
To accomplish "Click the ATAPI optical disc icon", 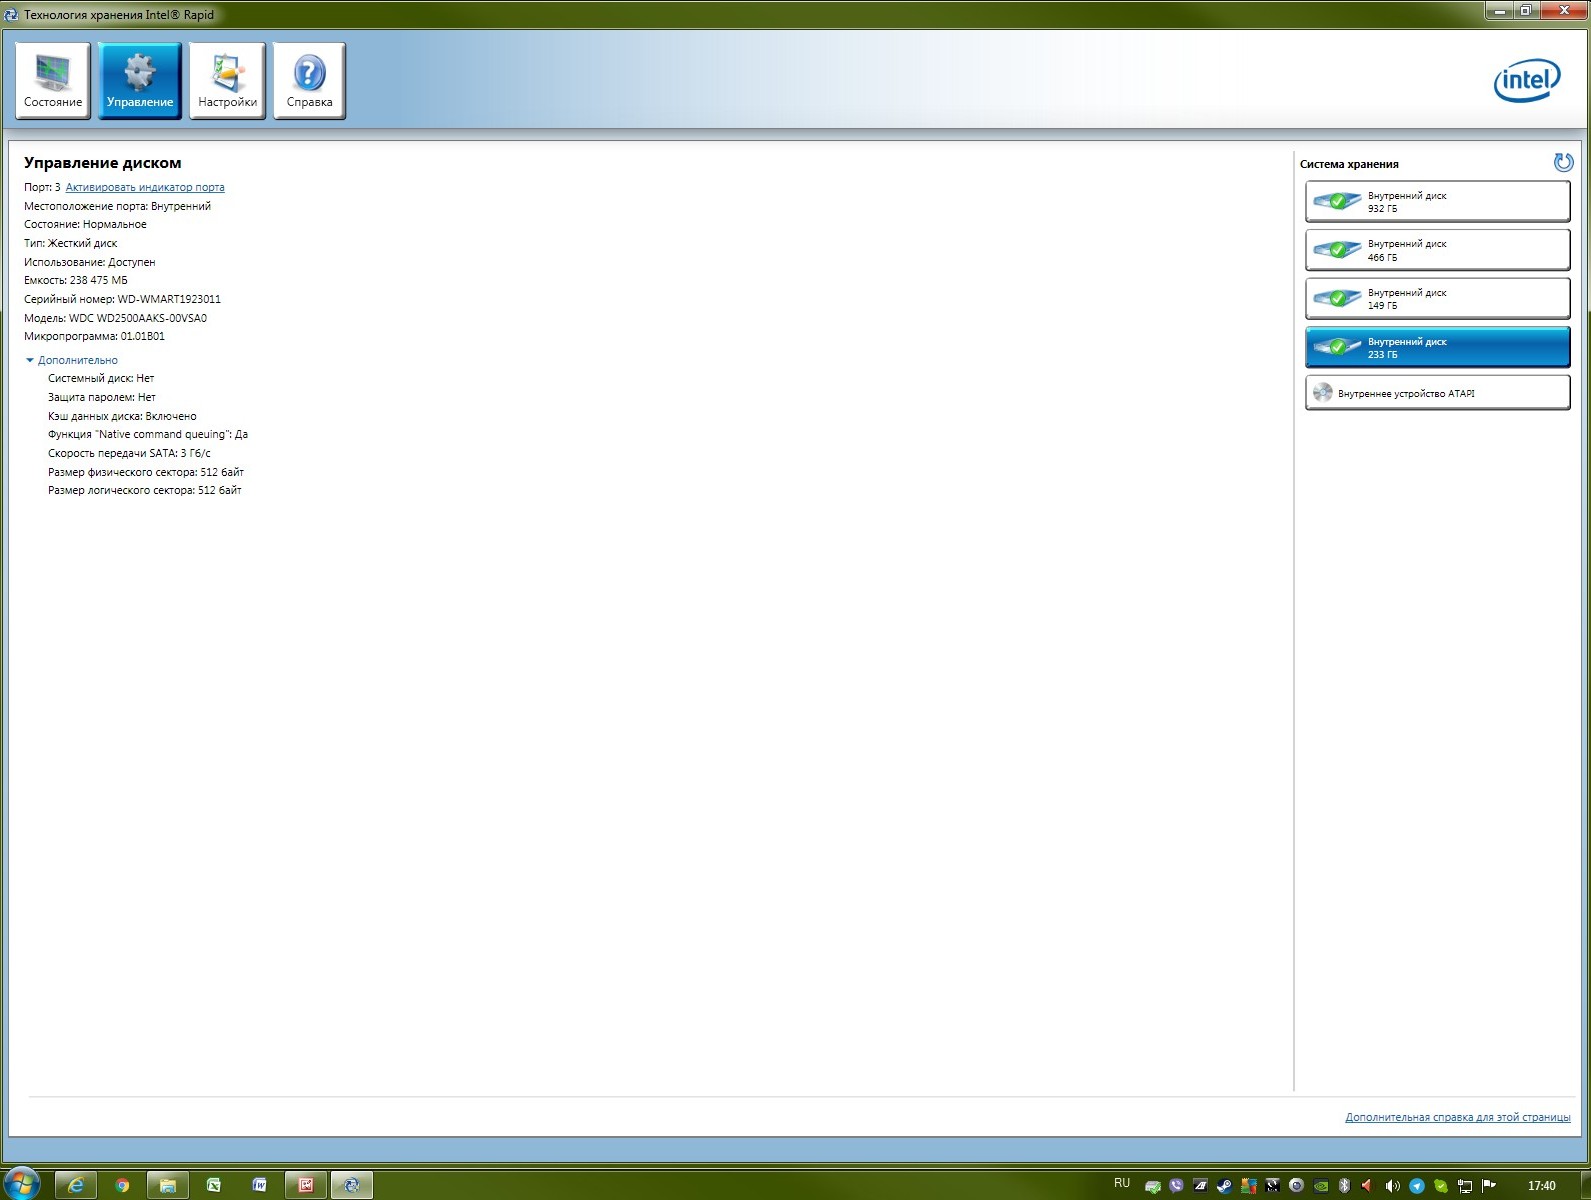I will click(1322, 392).
